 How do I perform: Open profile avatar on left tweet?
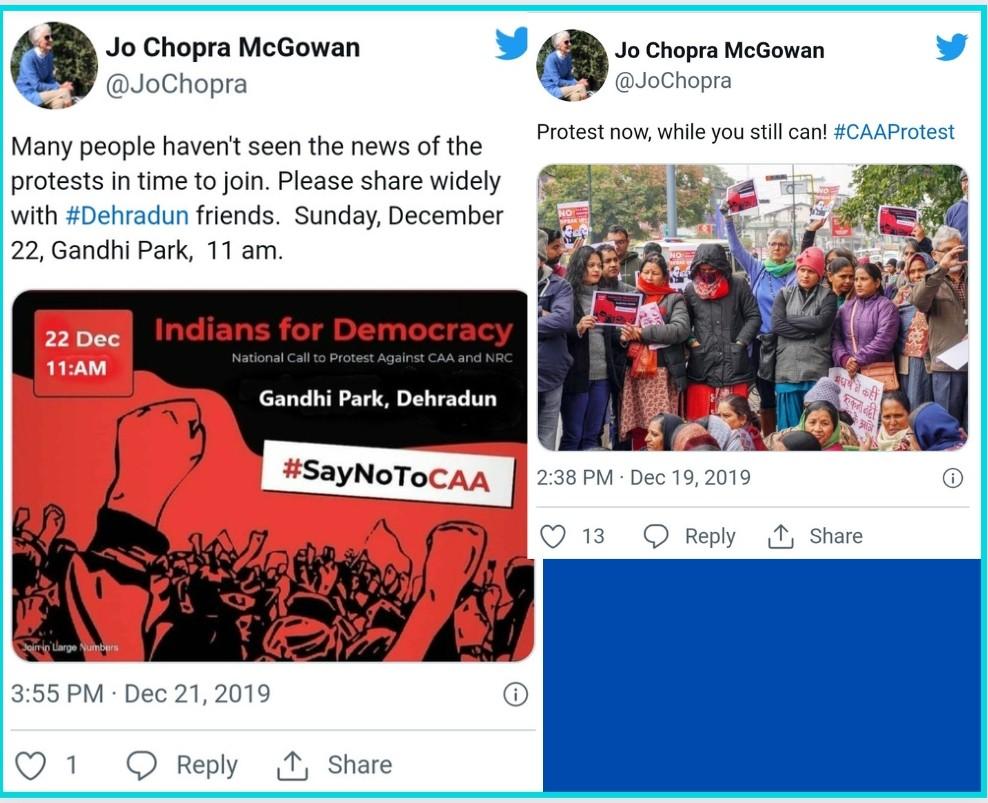[x=54, y=66]
